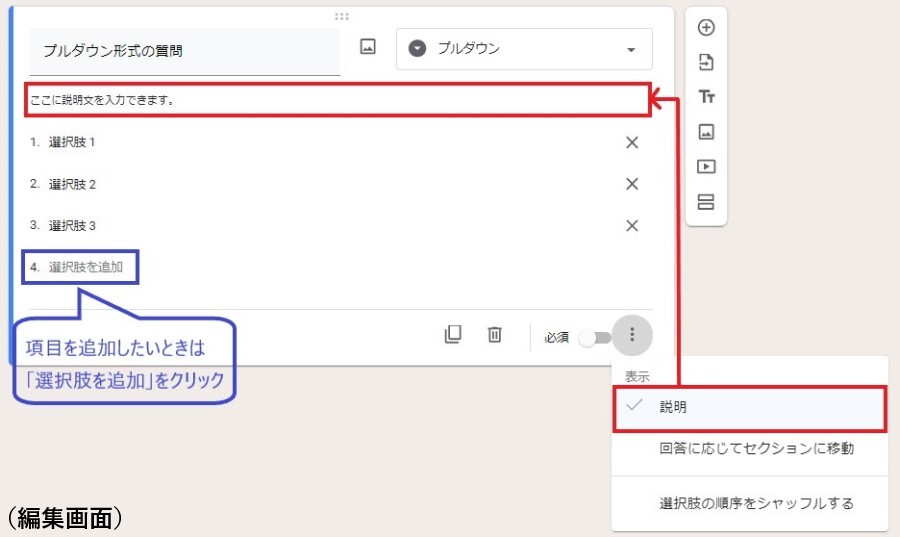Choose 選択肢の順序をシャッフルする option
This screenshot has width=900, height=537.
[756, 503]
